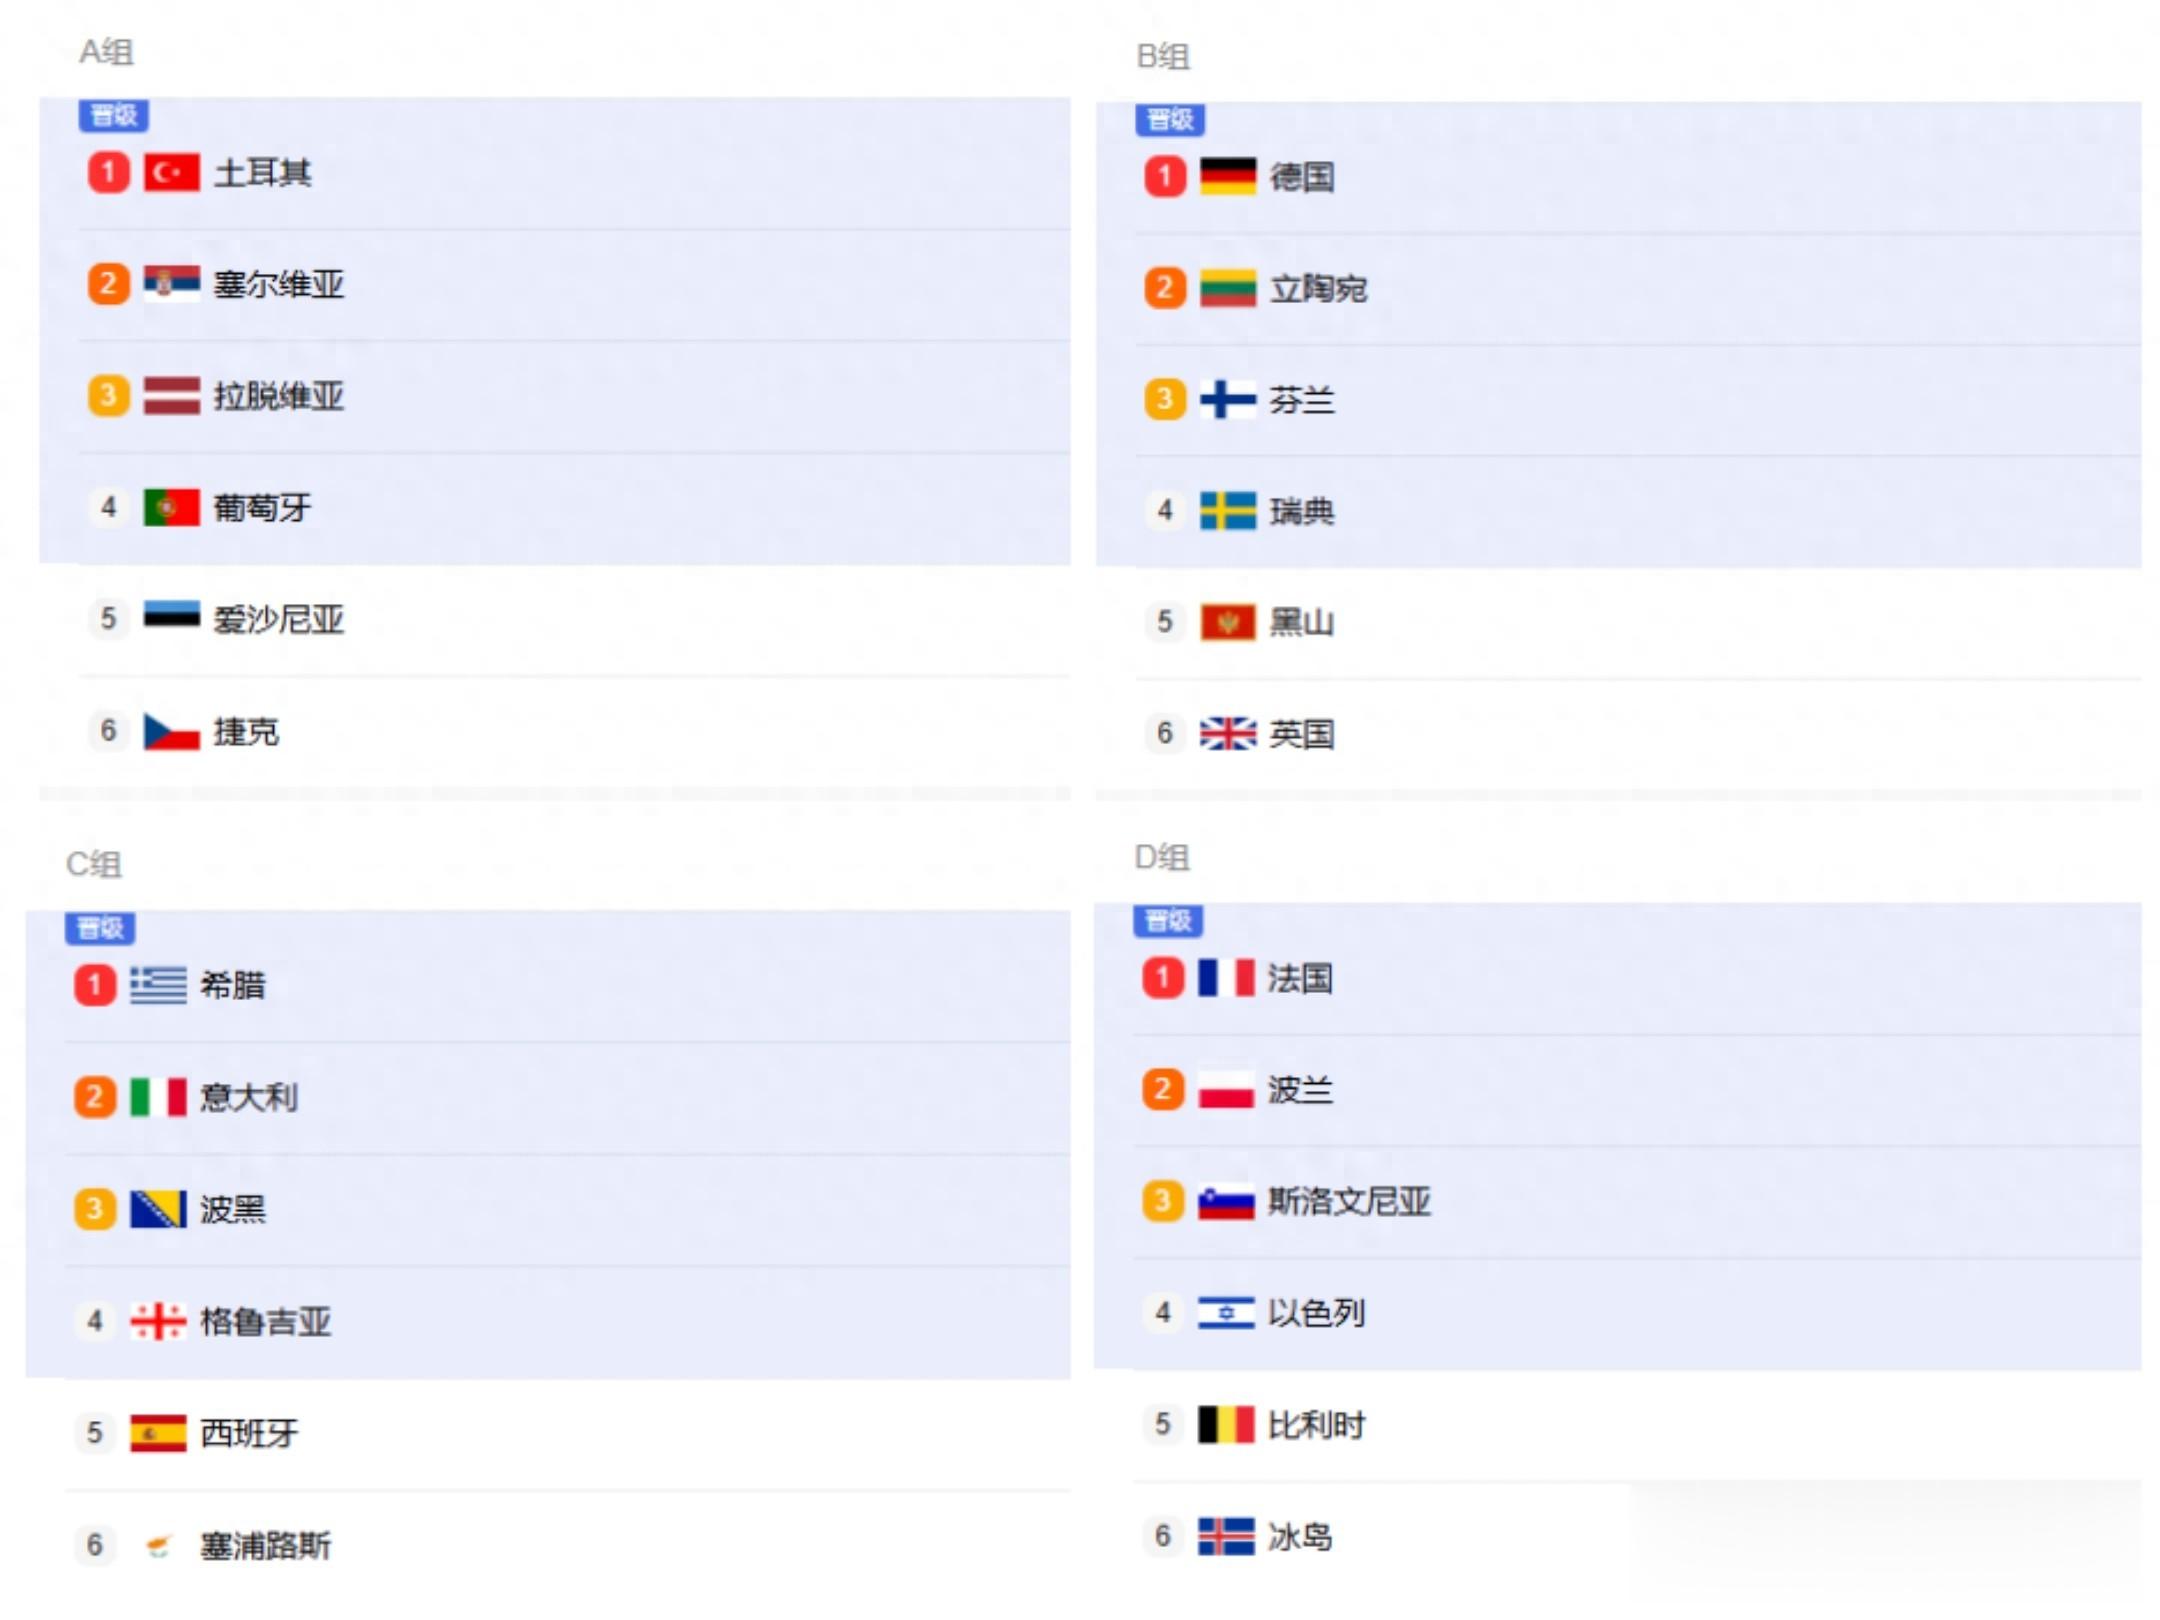Click the 晋级 badge in group A
This screenshot has width=2160, height=1620.
[114, 115]
